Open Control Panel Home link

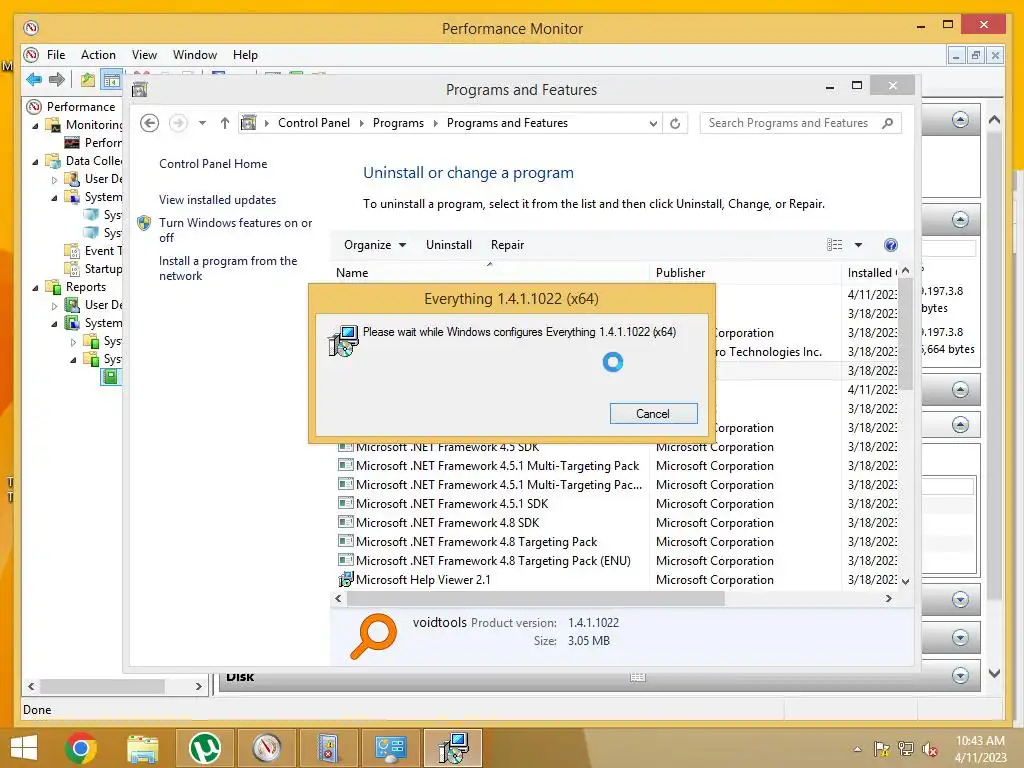[x=213, y=164]
